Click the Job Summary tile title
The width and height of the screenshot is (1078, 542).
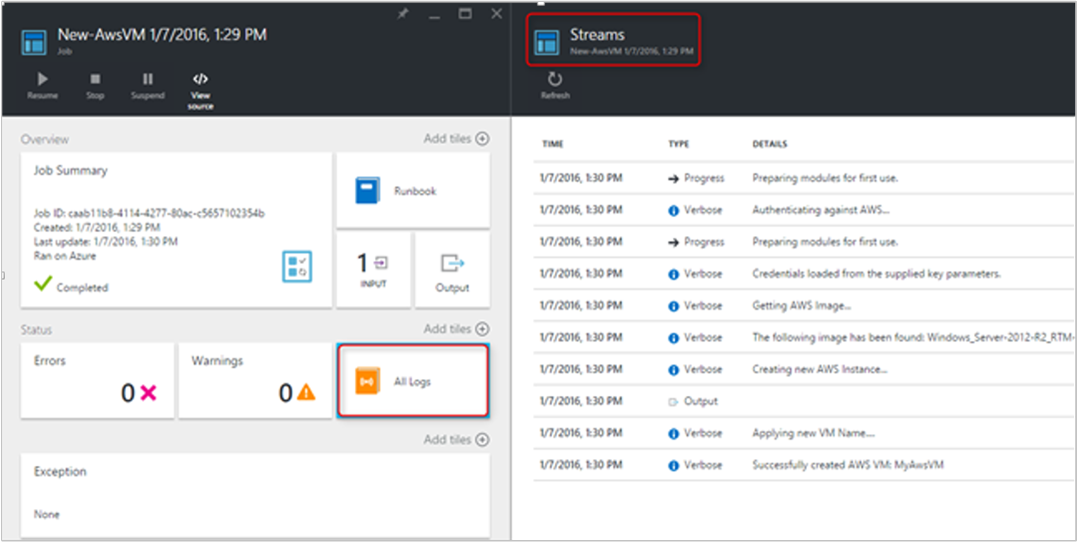[x=70, y=171]
